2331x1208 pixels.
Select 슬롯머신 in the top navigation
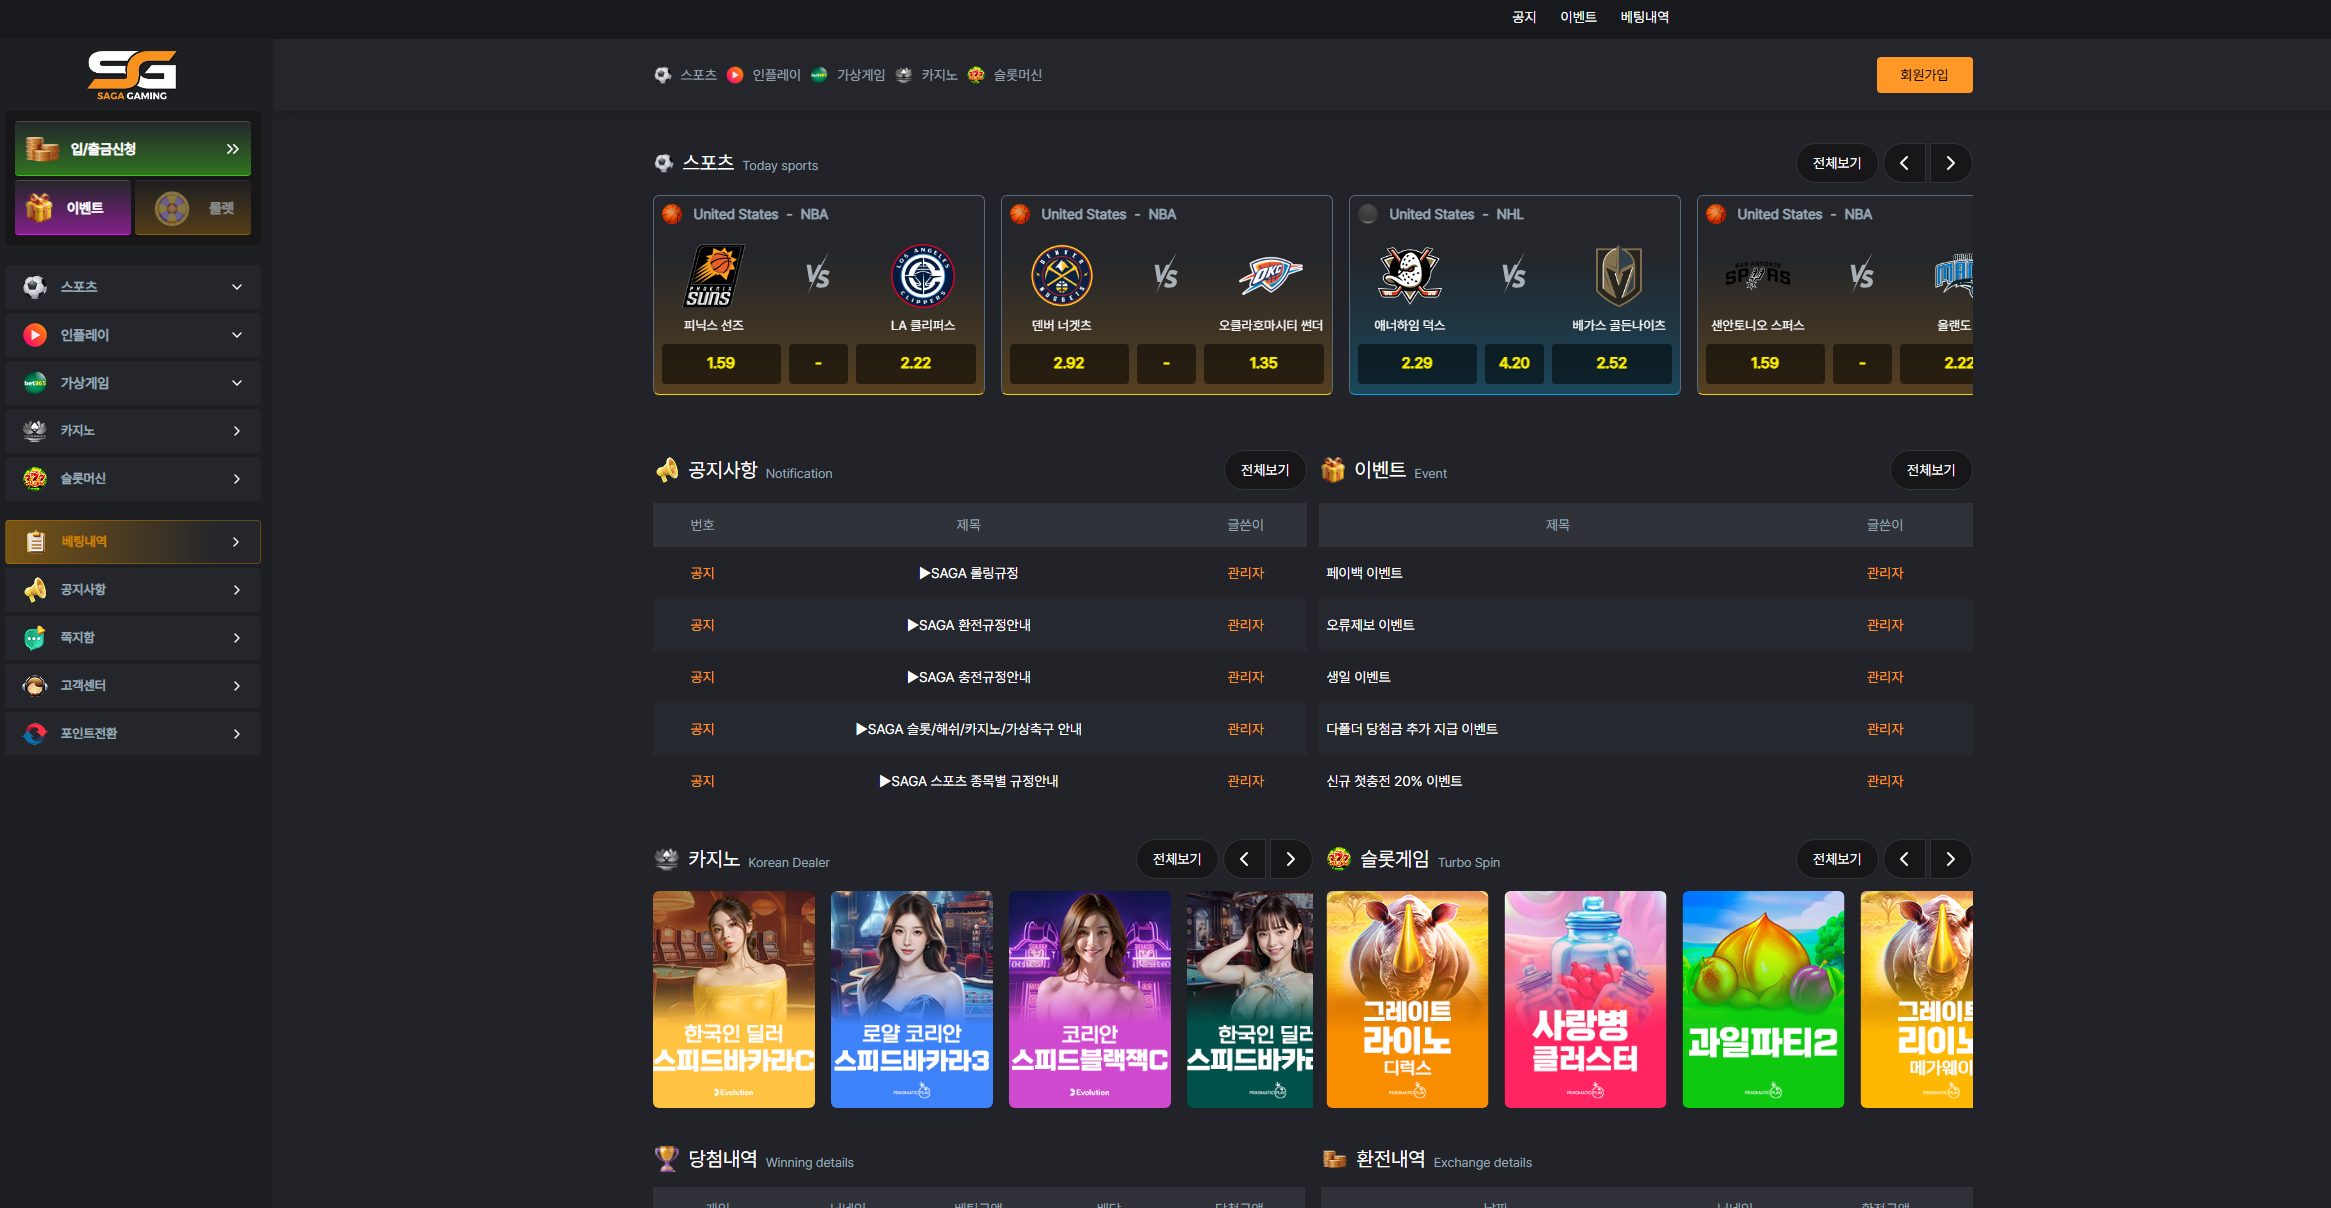pyautogui.click(x=1017, y=75)
